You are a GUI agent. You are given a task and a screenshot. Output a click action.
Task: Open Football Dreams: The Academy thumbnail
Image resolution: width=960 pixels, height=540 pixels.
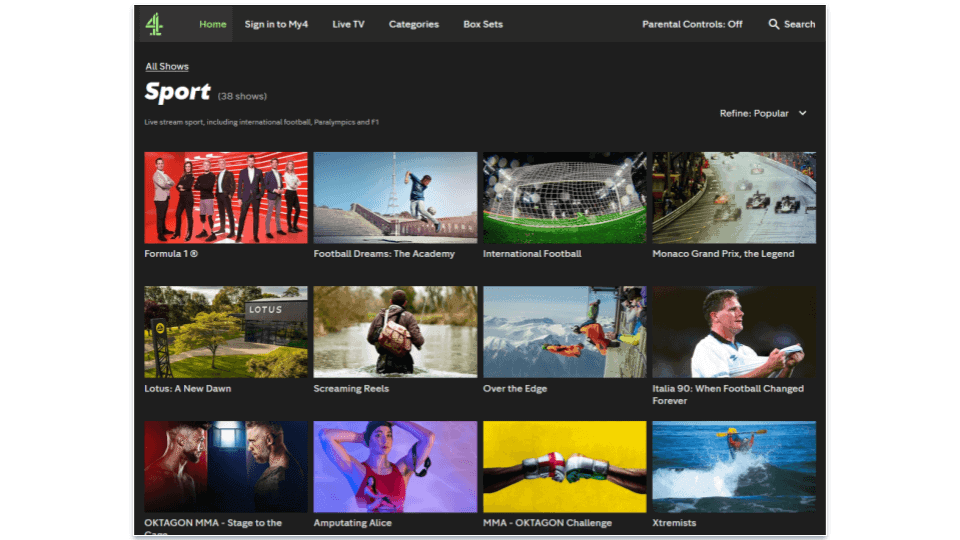[x=395, y=197]
